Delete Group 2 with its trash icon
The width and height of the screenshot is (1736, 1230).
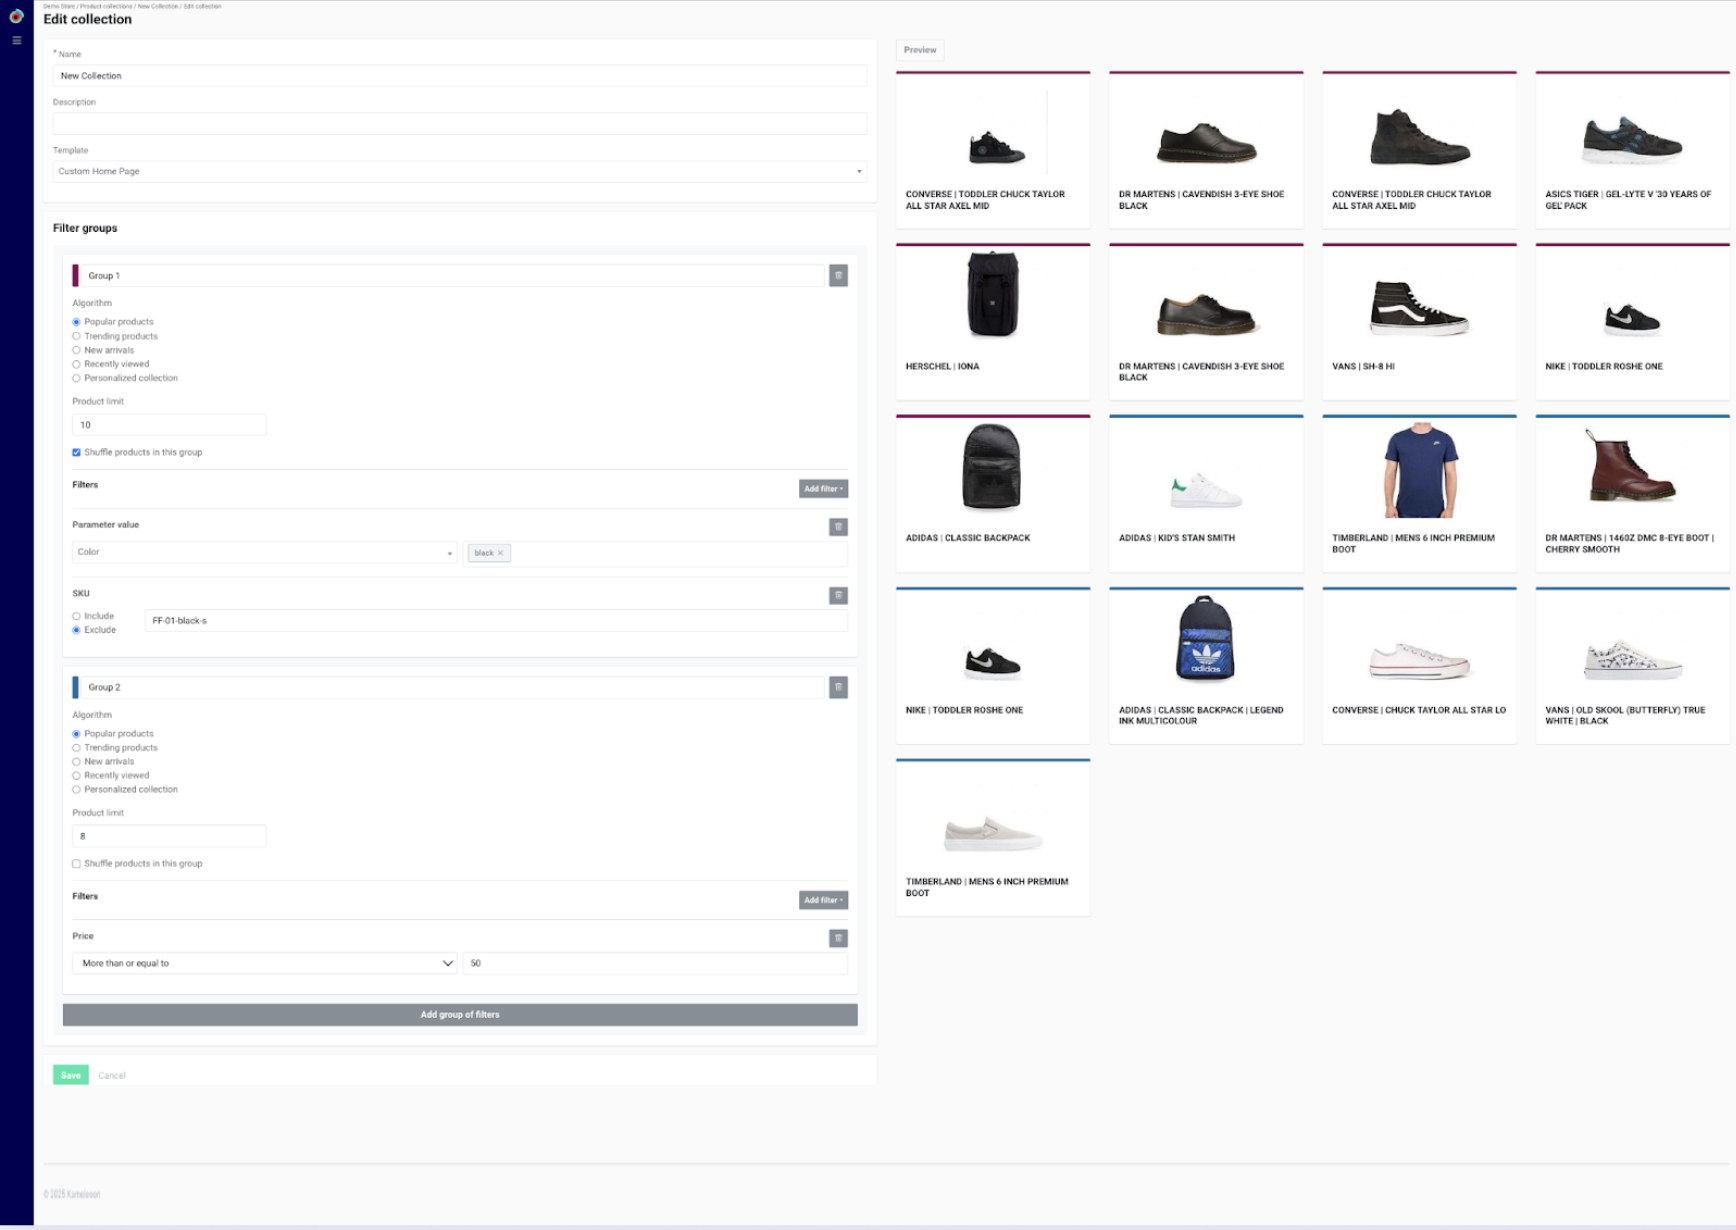[x=838, y=687]
